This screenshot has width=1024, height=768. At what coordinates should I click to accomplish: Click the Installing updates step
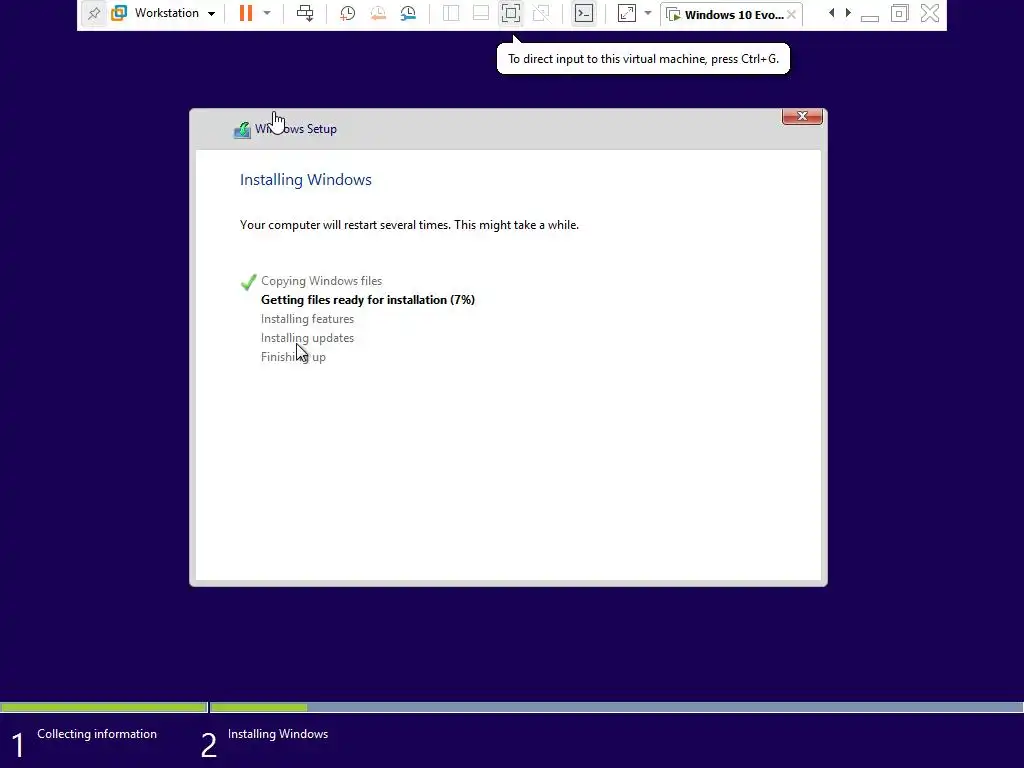point(307,338)
